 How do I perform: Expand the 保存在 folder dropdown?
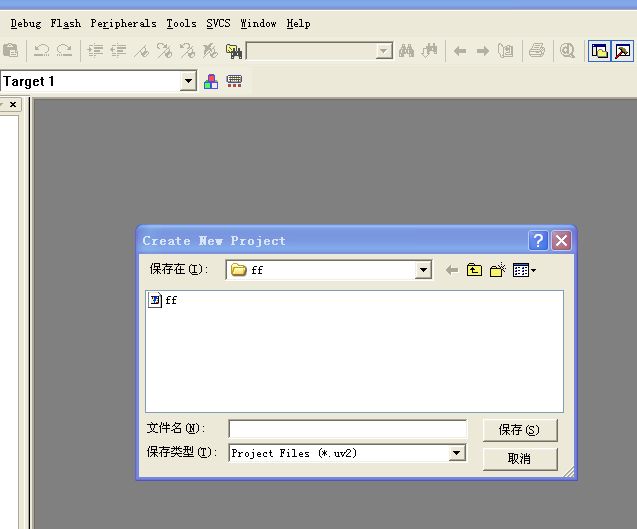coord(423,270)
